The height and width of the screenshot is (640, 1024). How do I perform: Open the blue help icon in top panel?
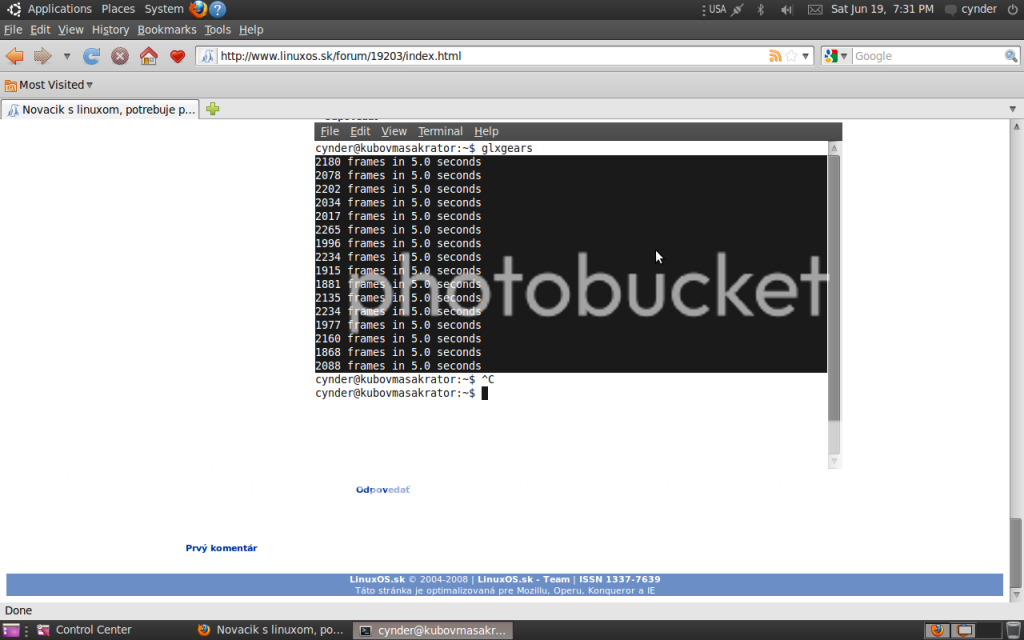(x=217, y=9)
